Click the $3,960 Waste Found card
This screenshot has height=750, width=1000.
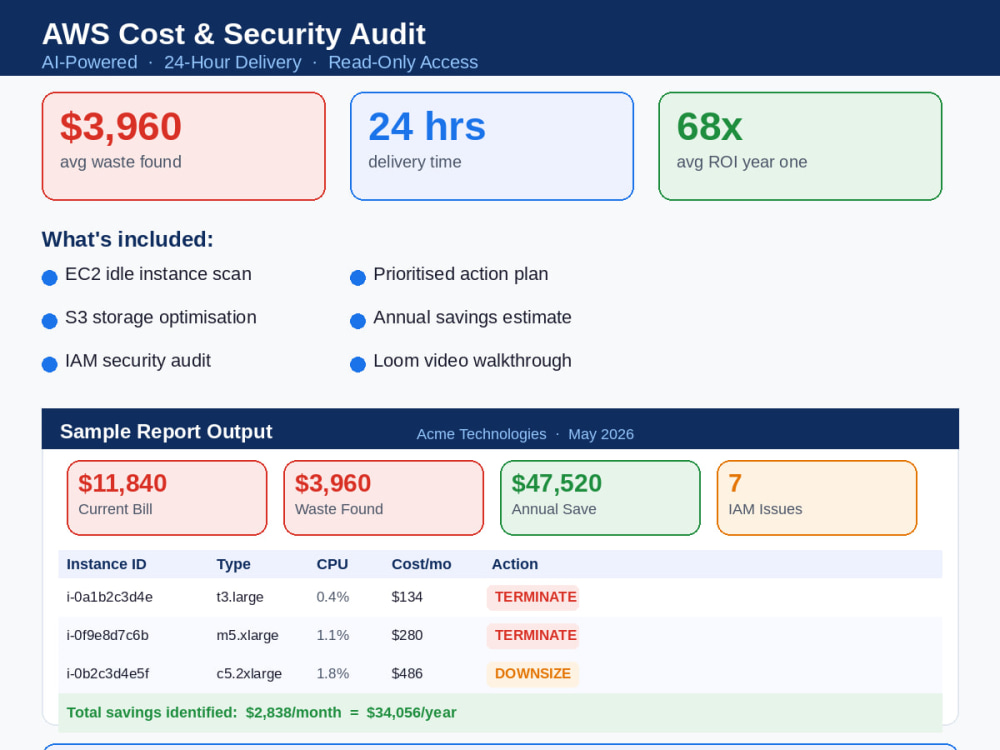click(383, 498)
